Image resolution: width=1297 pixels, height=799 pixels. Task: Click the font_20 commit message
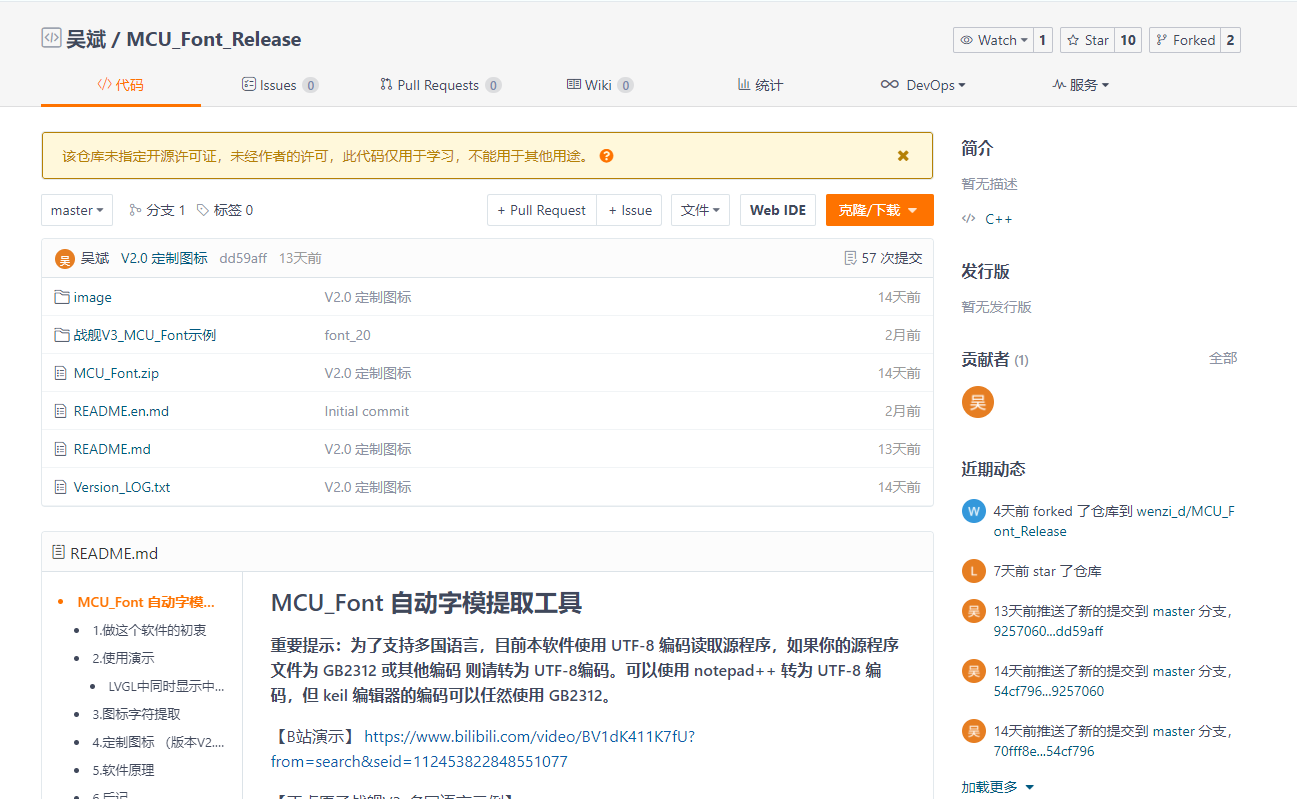tap(347, 335)
